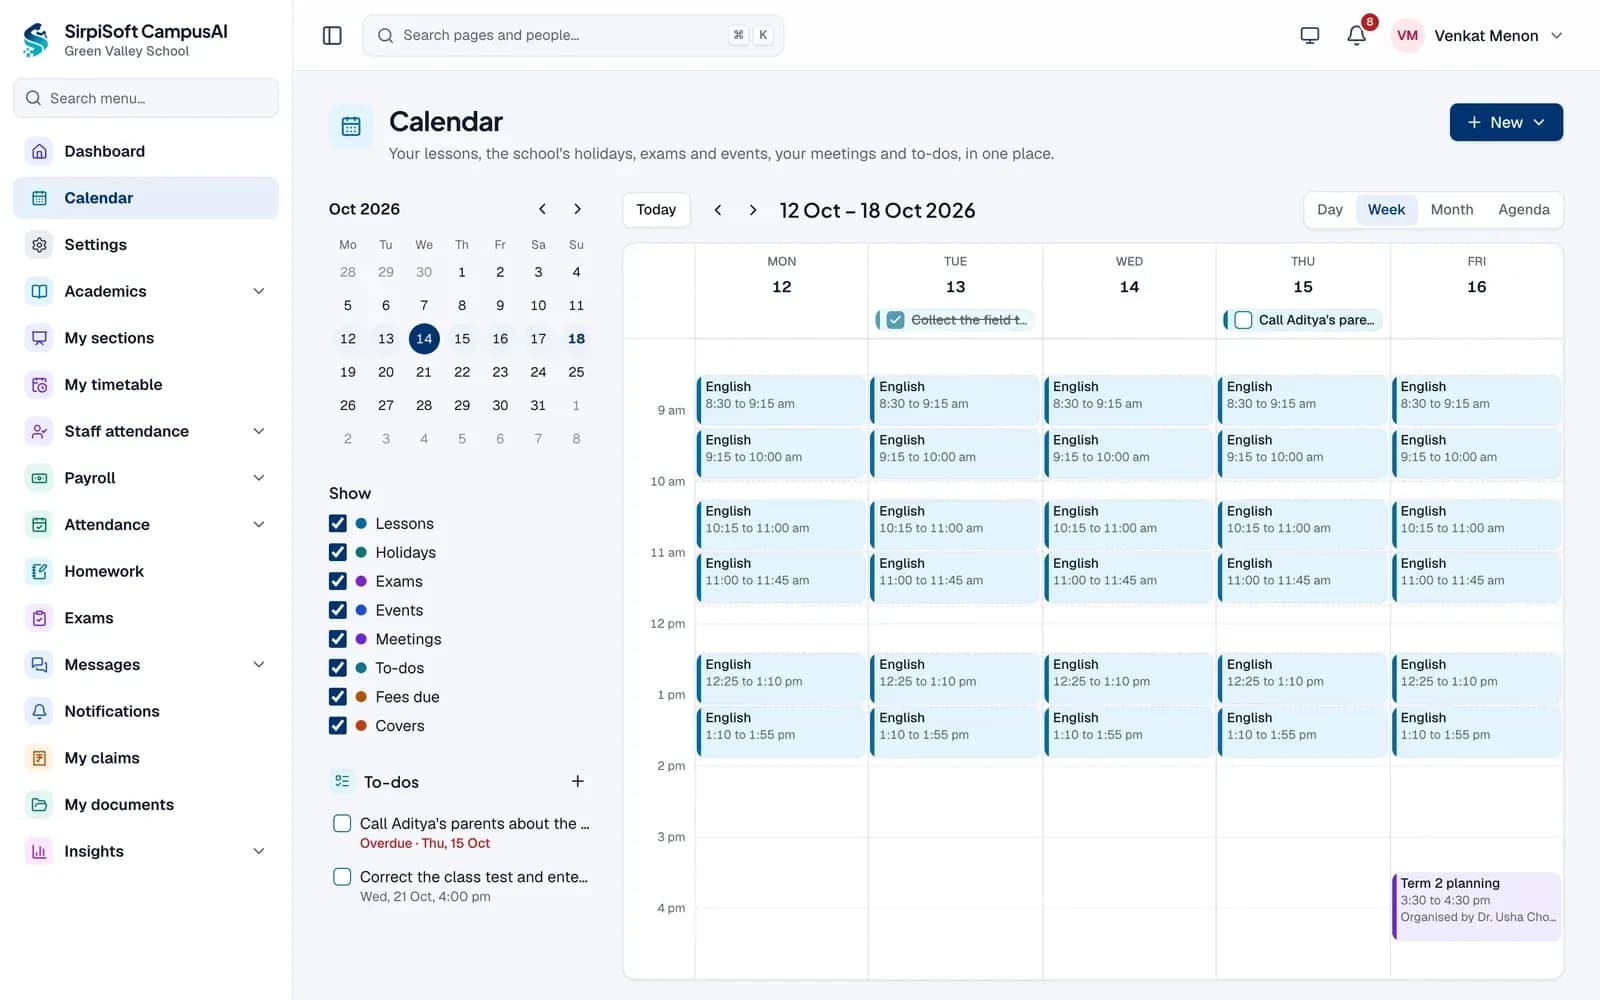Switch to the Day view tab
The width and height of the screenshot is (1600, 1000).
click(1330, 209)
